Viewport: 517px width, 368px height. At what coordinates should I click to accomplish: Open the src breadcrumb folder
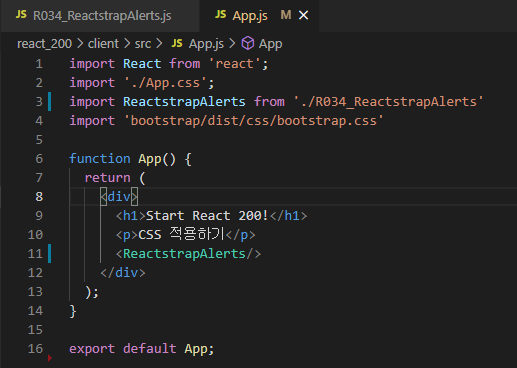pos(143,44)
